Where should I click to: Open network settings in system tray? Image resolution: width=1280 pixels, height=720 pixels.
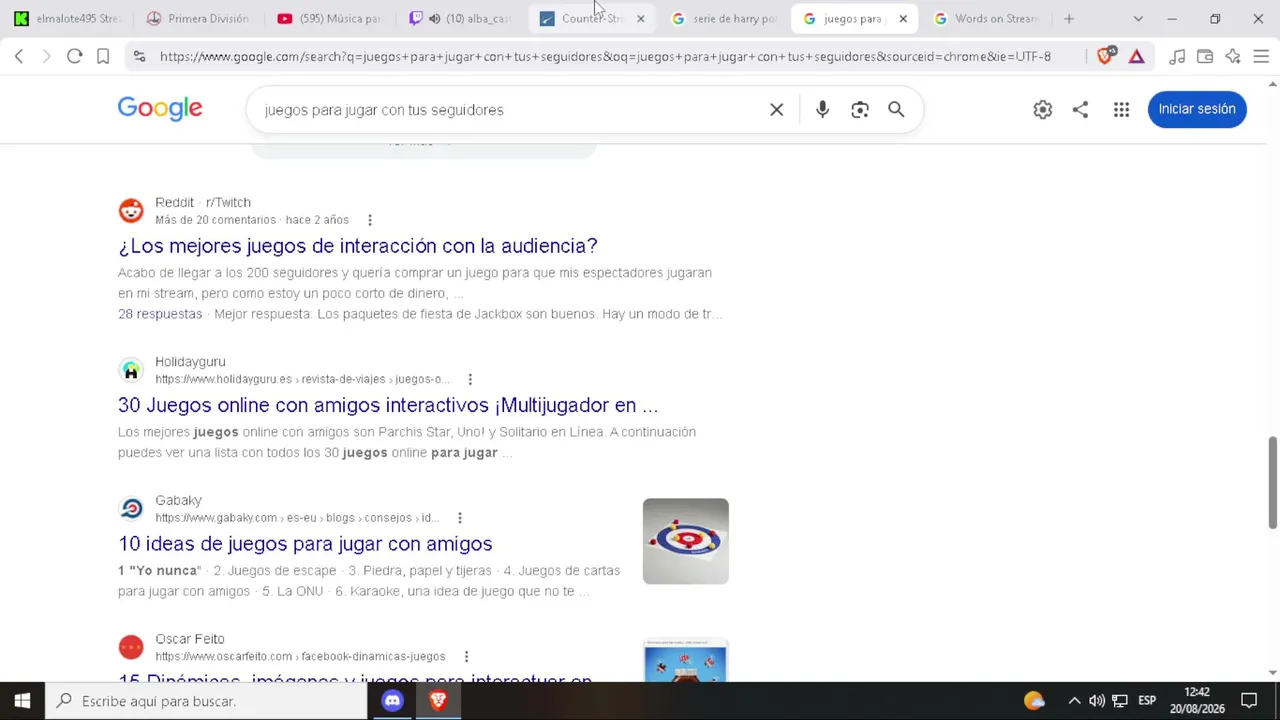[1120, 701]
